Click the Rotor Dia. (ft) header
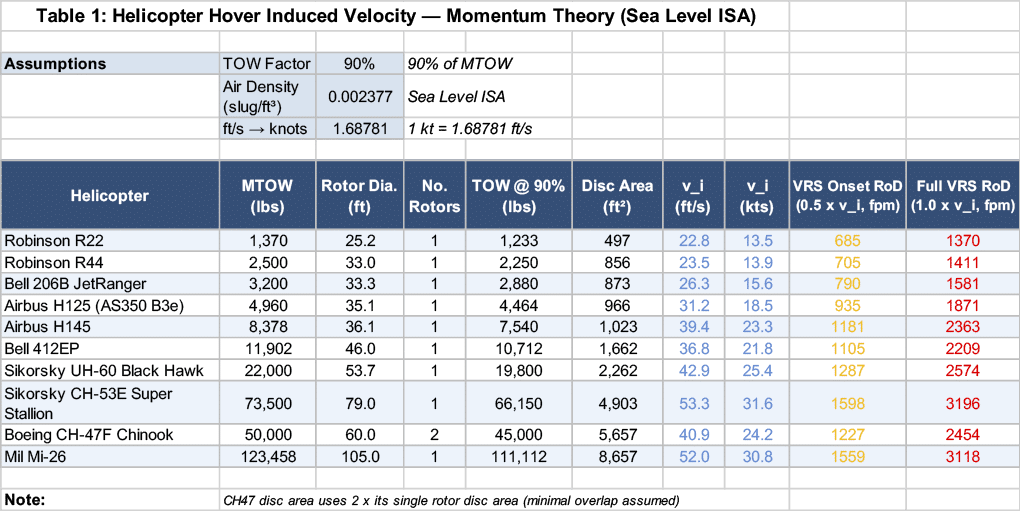 (360, 195)
